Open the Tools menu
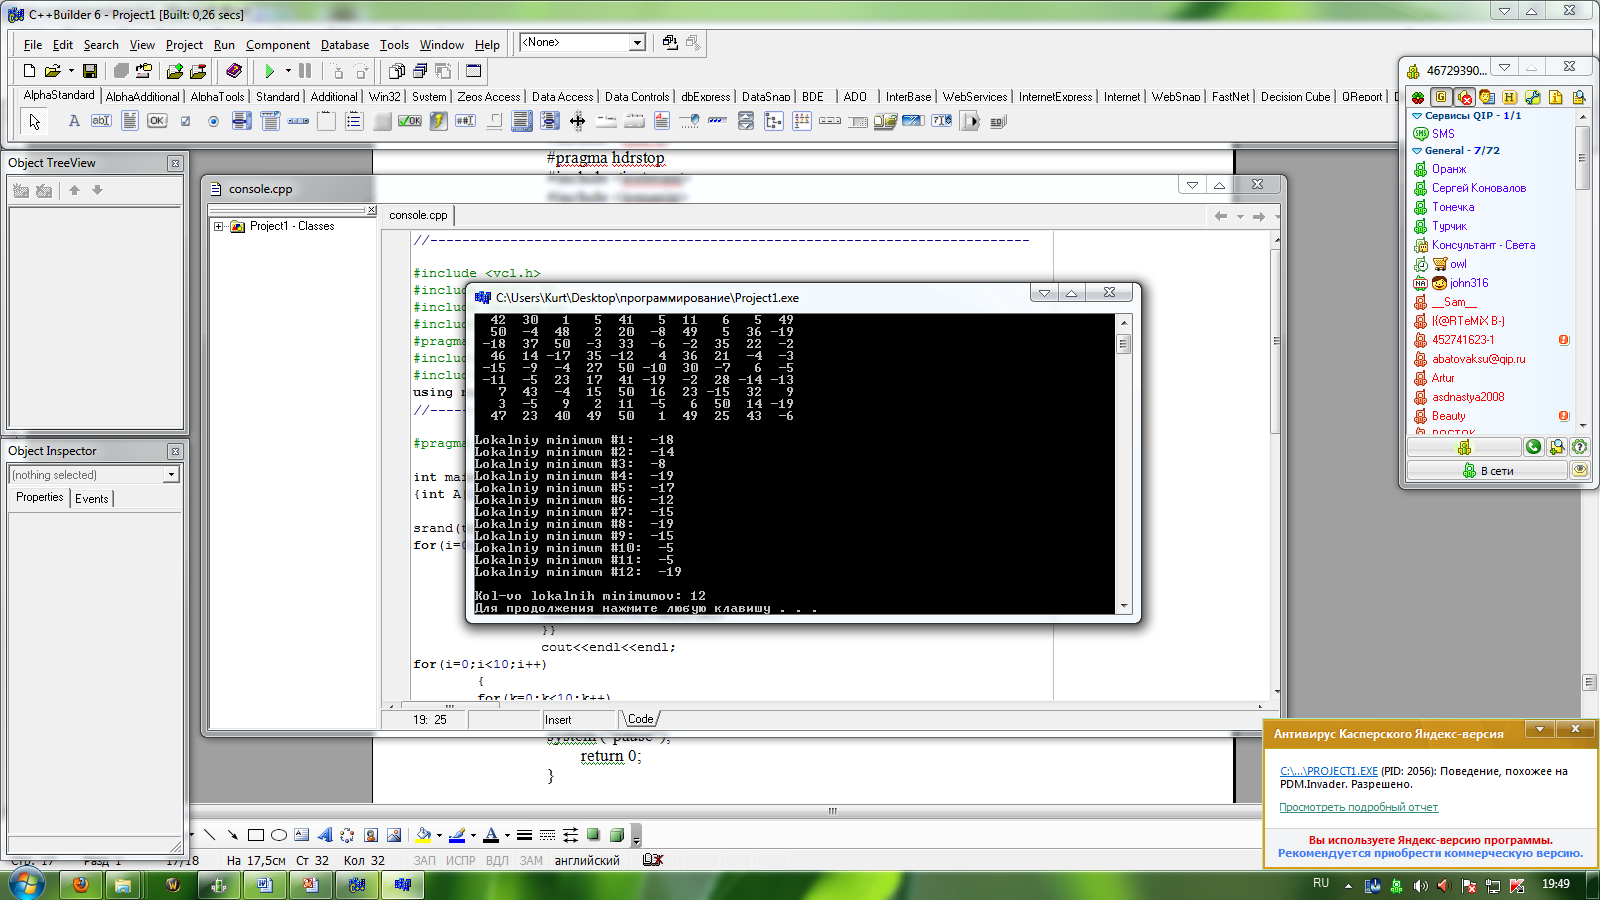Viewport: 1600px width, 900px height. [394, 45]
